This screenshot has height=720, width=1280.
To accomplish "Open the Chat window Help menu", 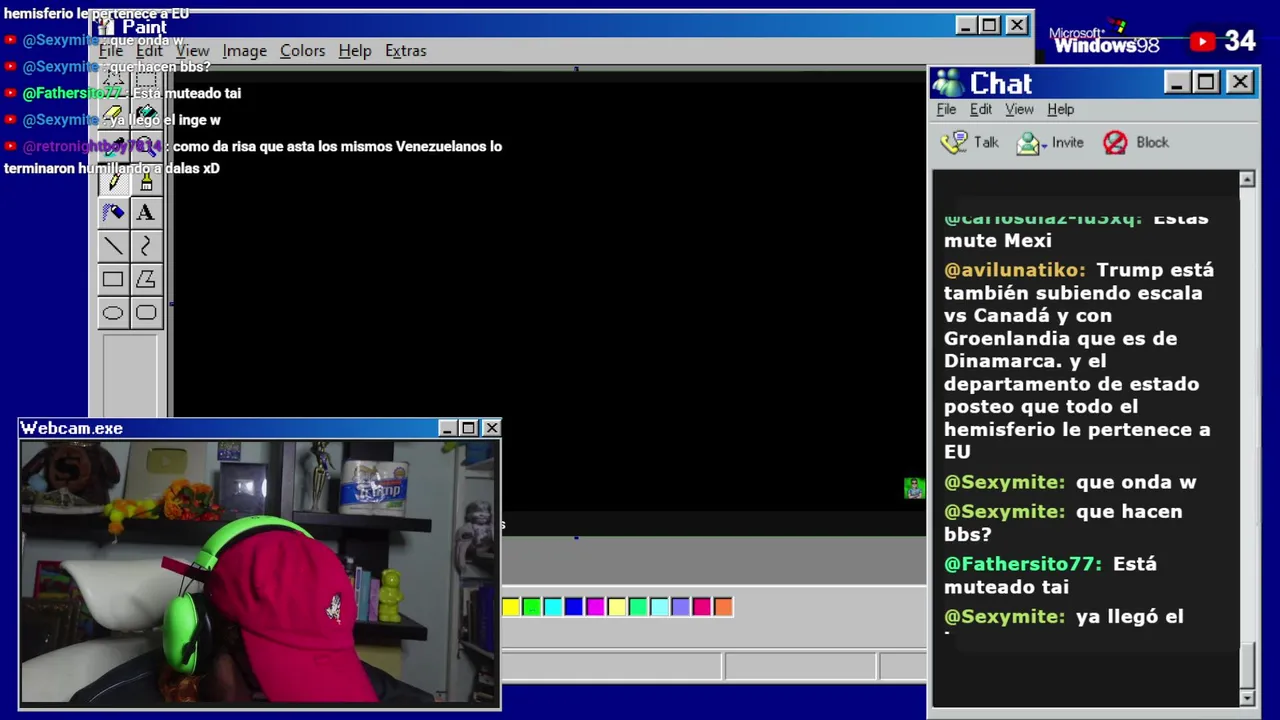I will (x=1060, y=109).
